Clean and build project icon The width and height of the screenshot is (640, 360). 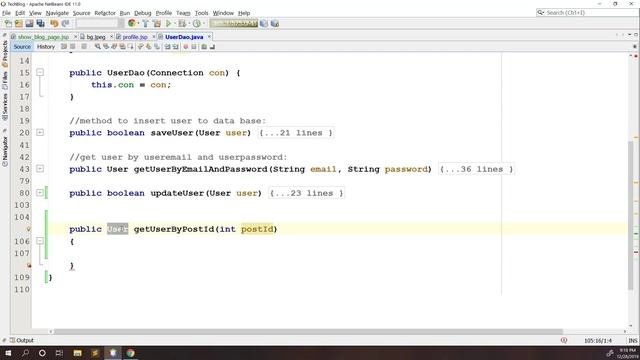(157, 24)
